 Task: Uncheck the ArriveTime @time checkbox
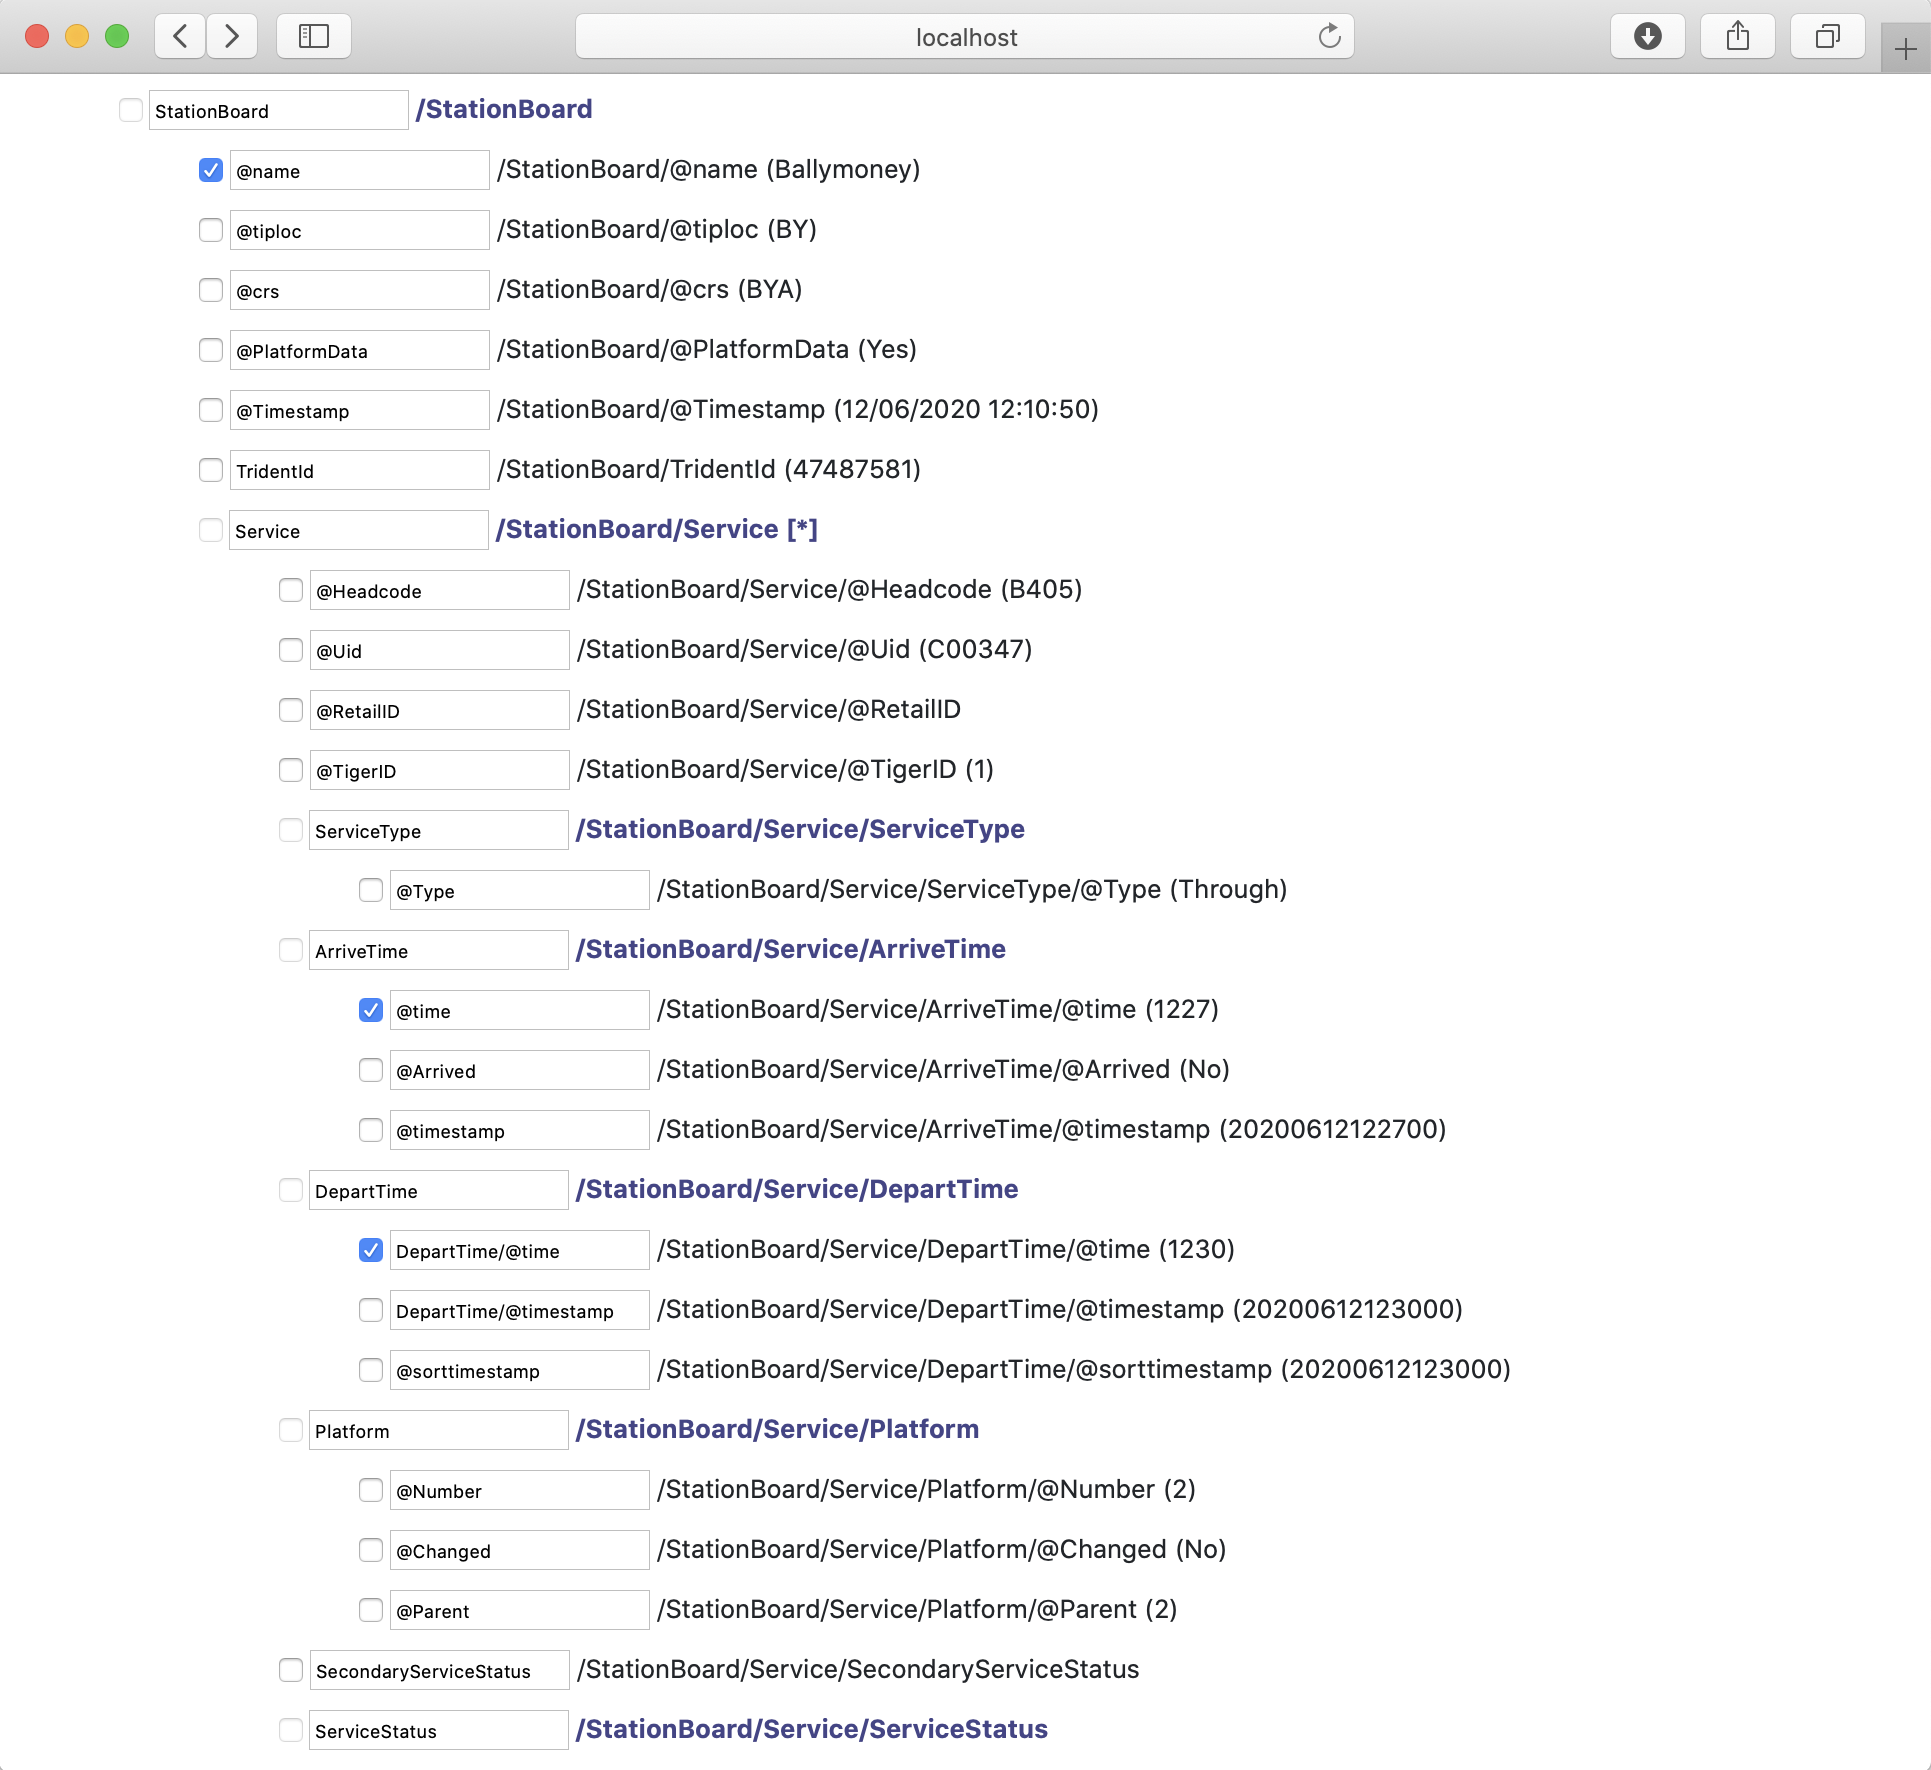click(x=371, y=1010)
